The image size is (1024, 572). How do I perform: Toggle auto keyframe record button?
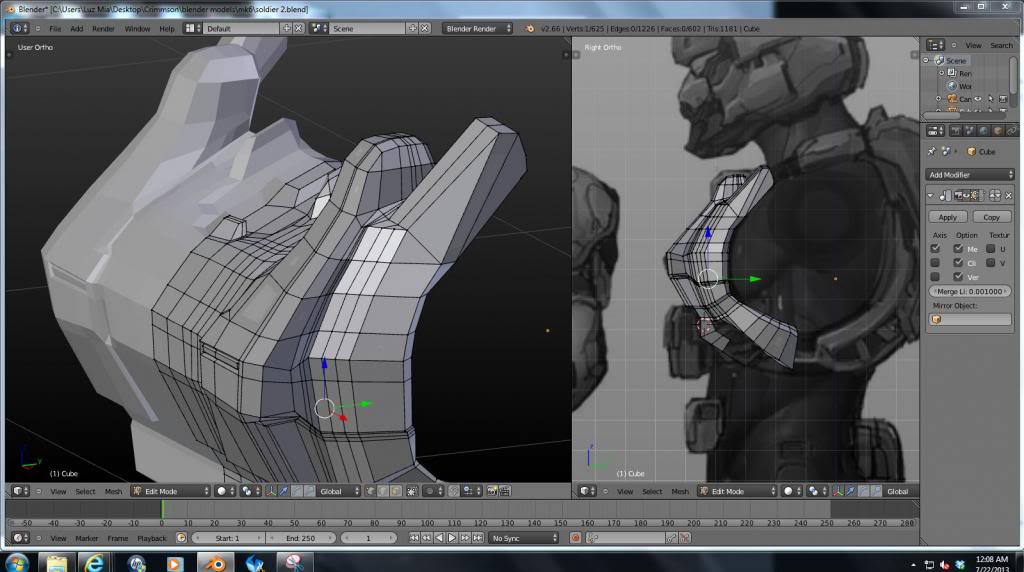click(575, 538)
